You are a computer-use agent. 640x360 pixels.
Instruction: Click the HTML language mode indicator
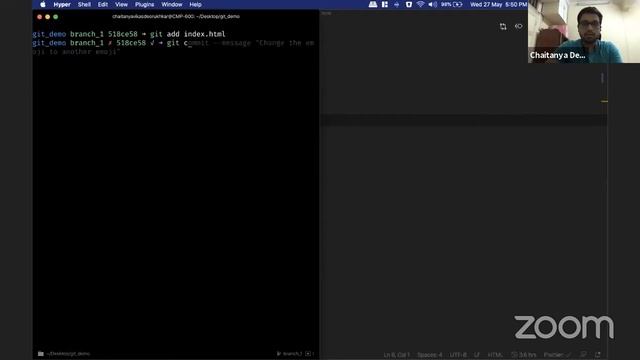click(x=495, y=355)
